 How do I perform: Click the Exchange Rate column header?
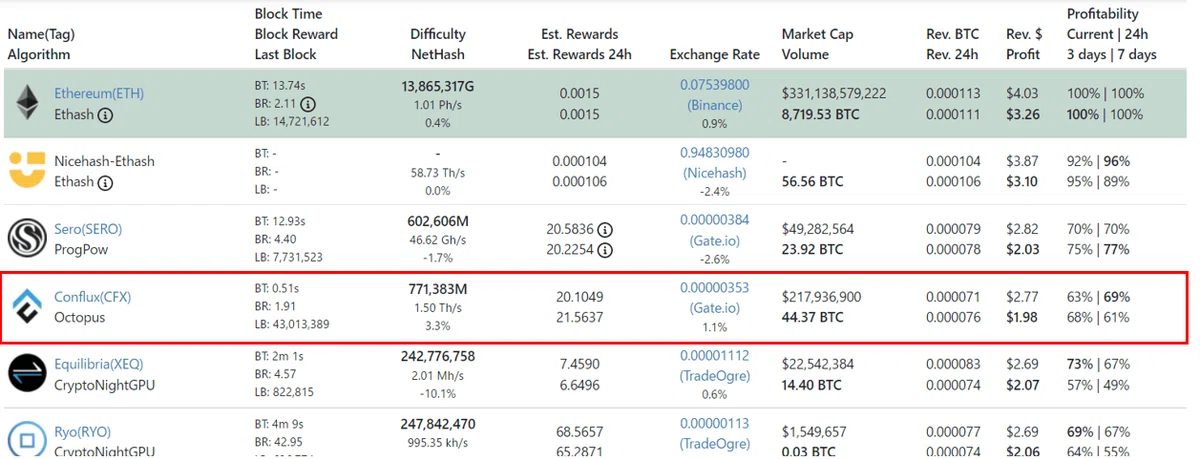tap(714, 54)
